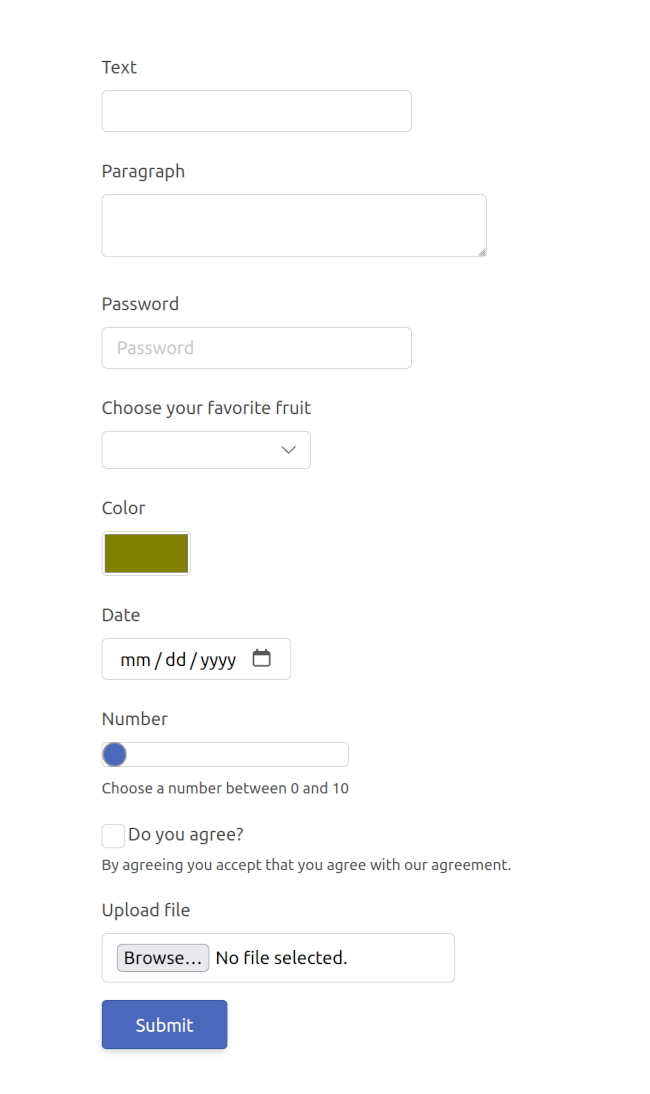
Task: Click the empty Number slider track
Action: tap(237, 754)
